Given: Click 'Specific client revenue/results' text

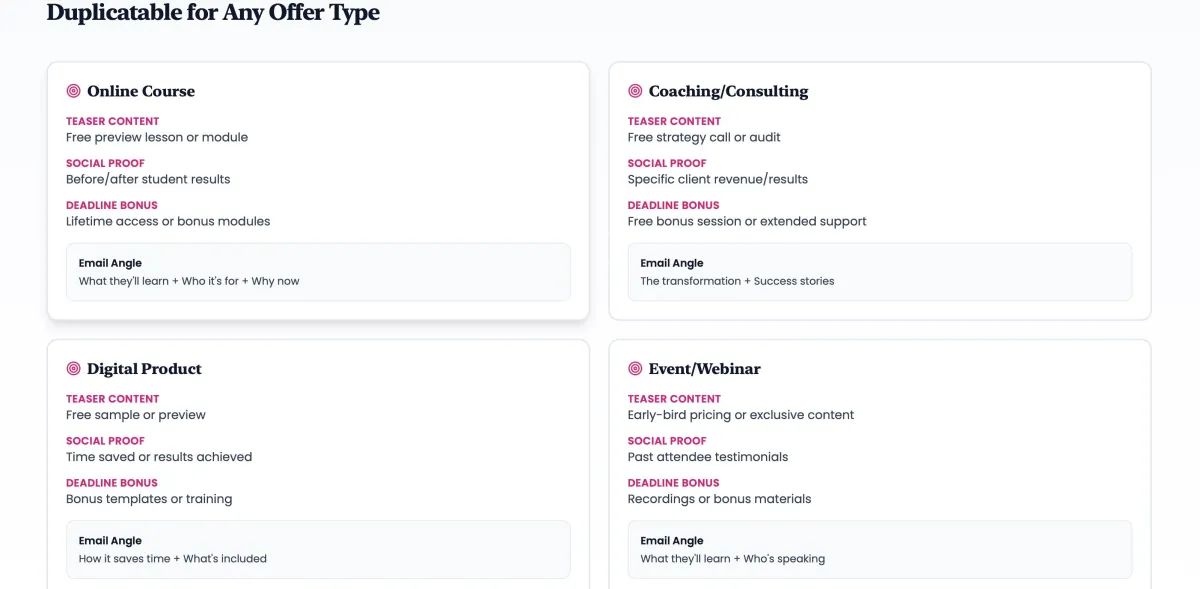Looking at the screenshot, I should pos(717,179).
